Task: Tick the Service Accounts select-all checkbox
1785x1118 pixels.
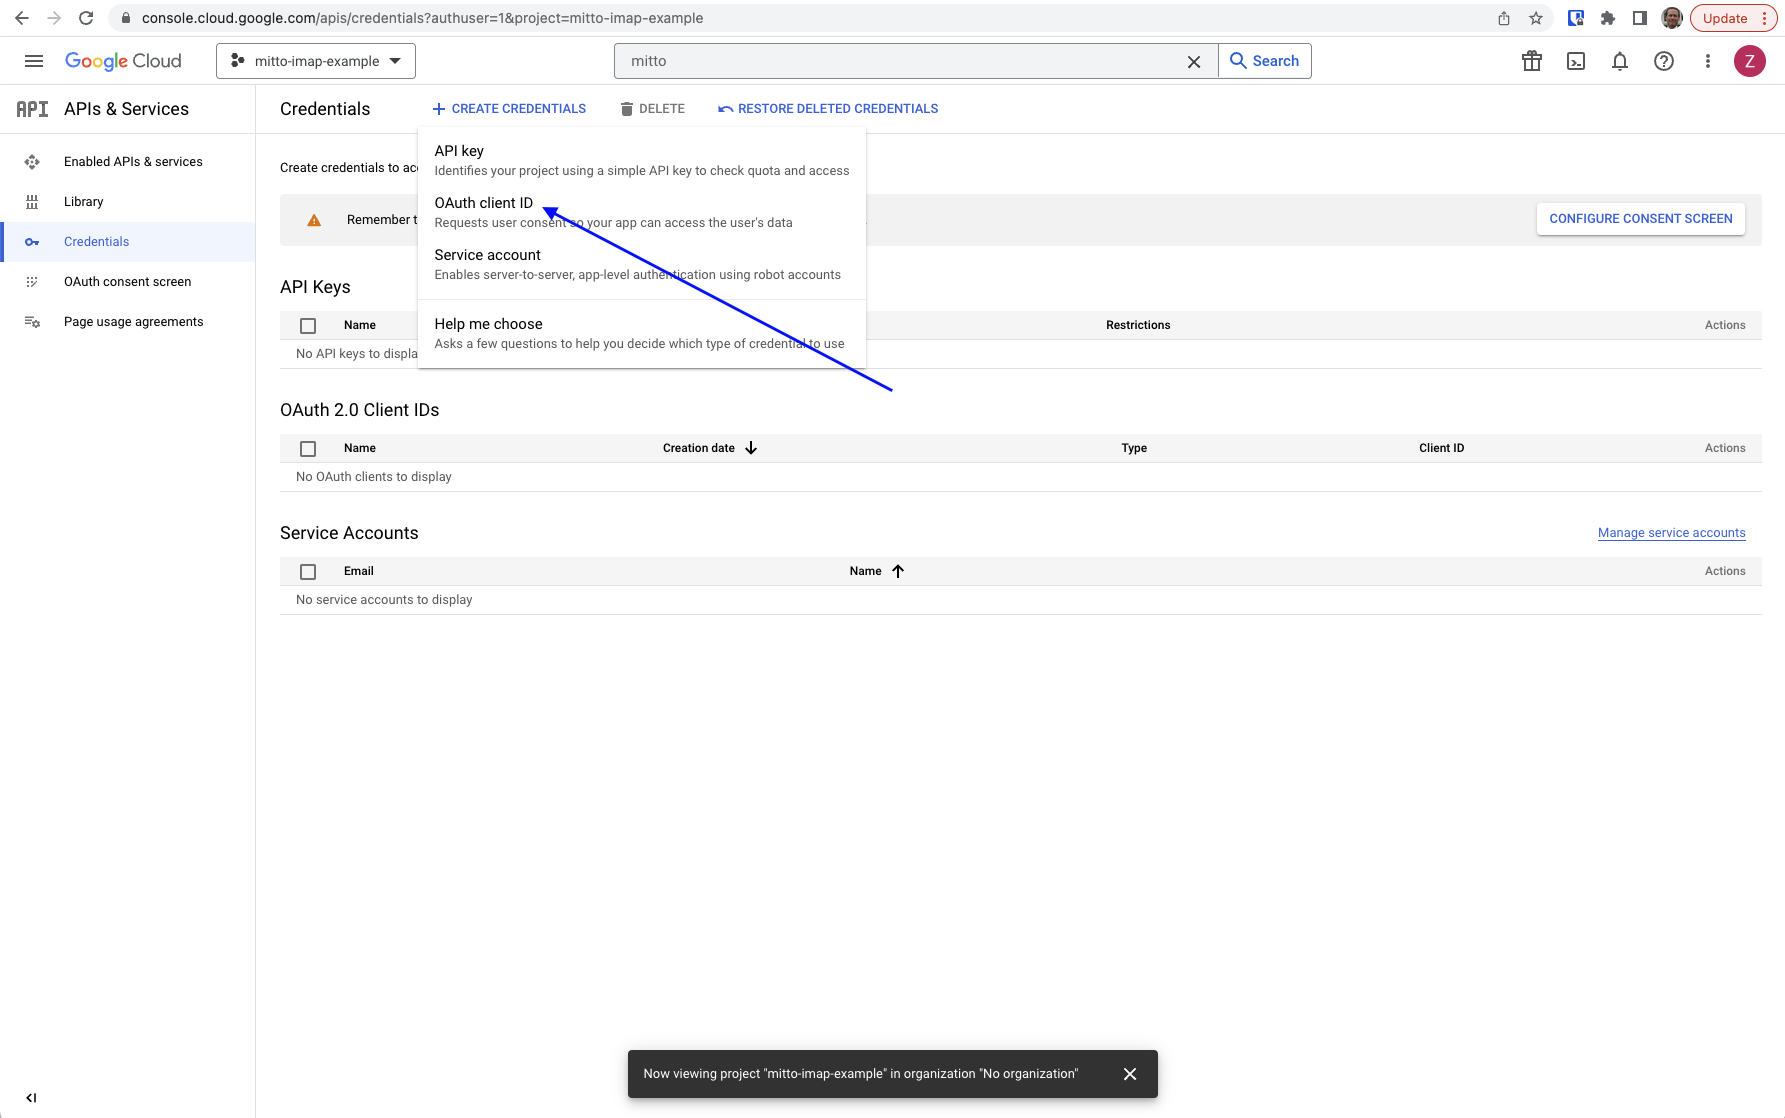Action: point(308,572)
